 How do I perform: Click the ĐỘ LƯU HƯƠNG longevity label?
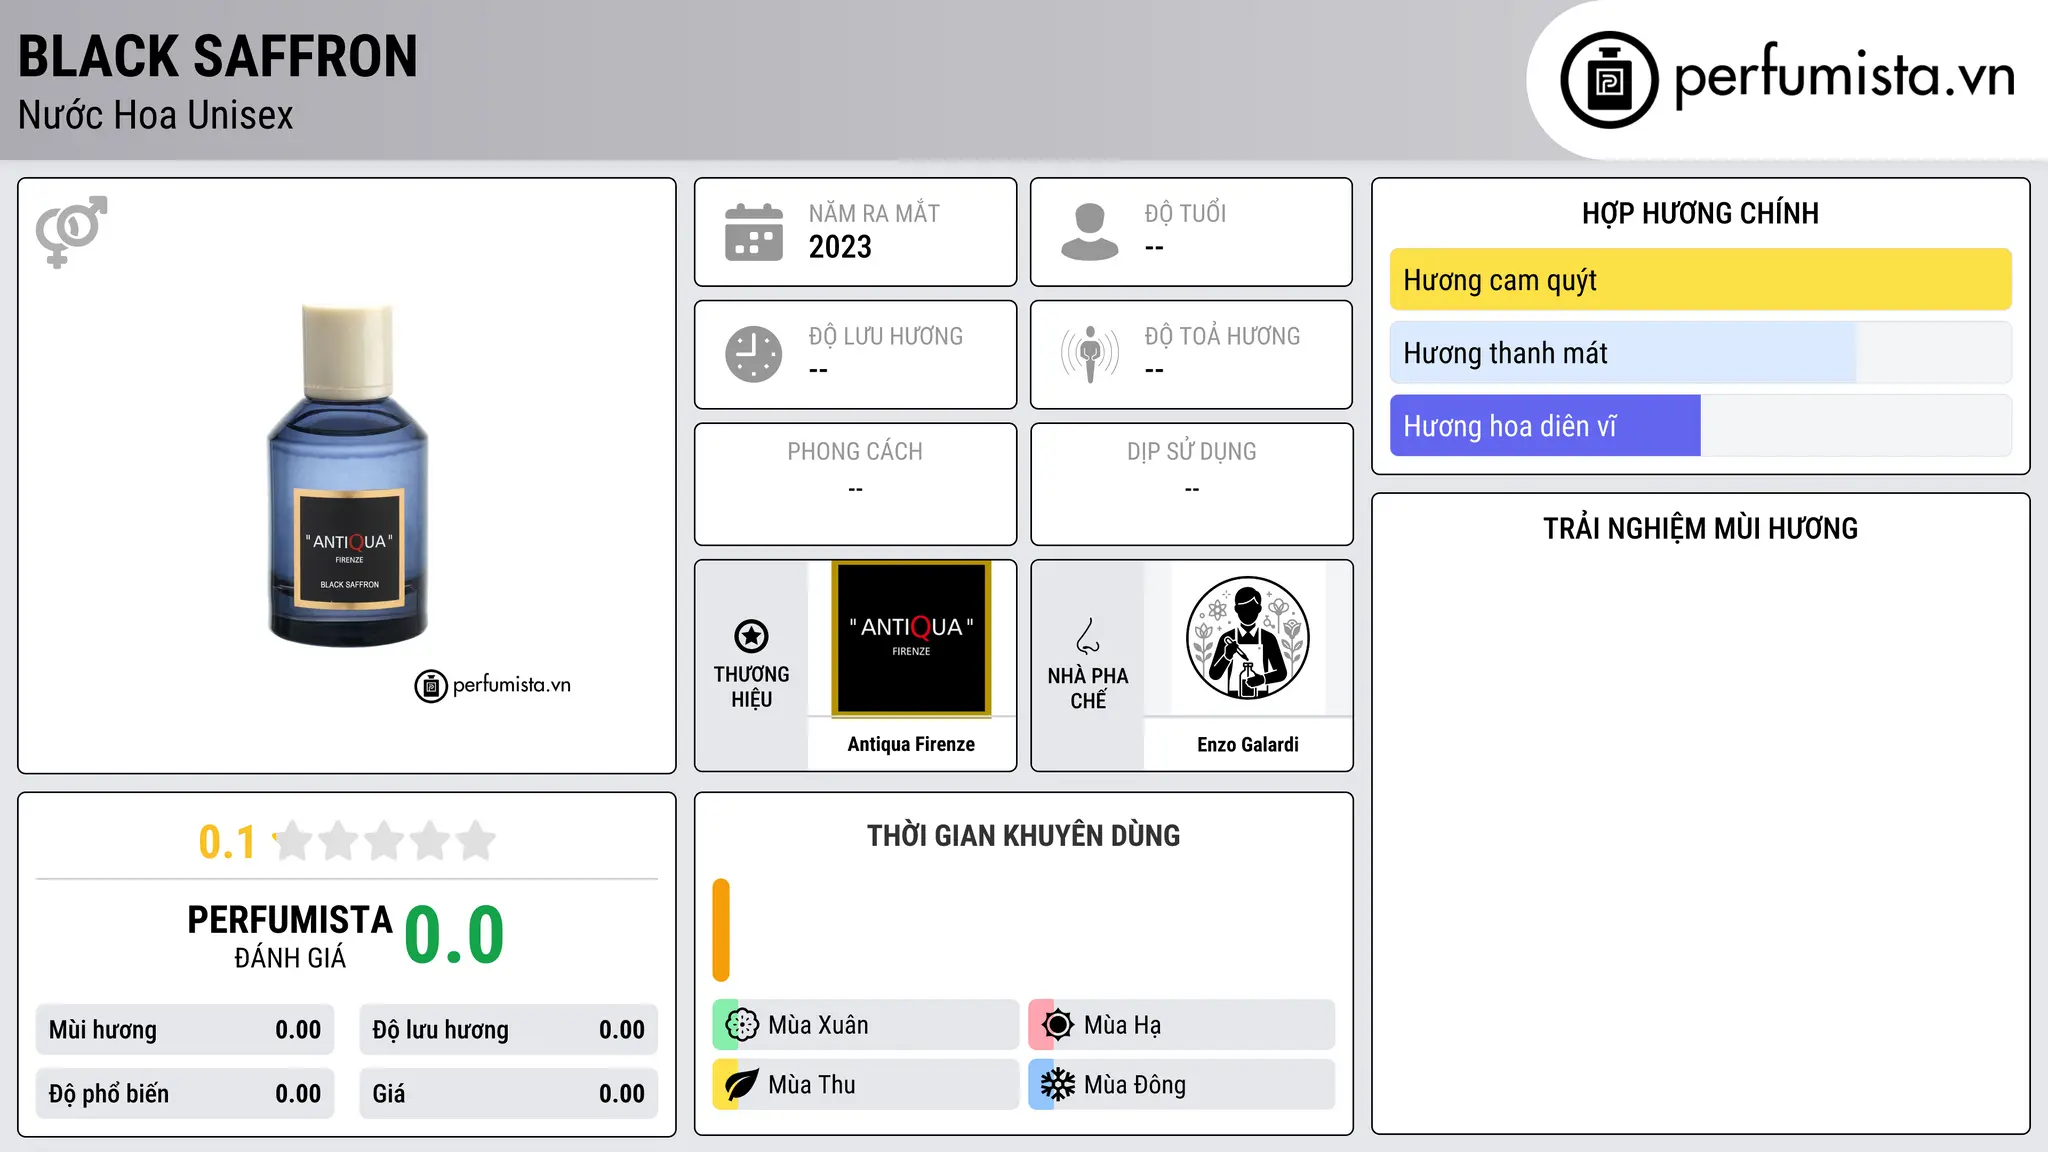[x=886, y=336]
